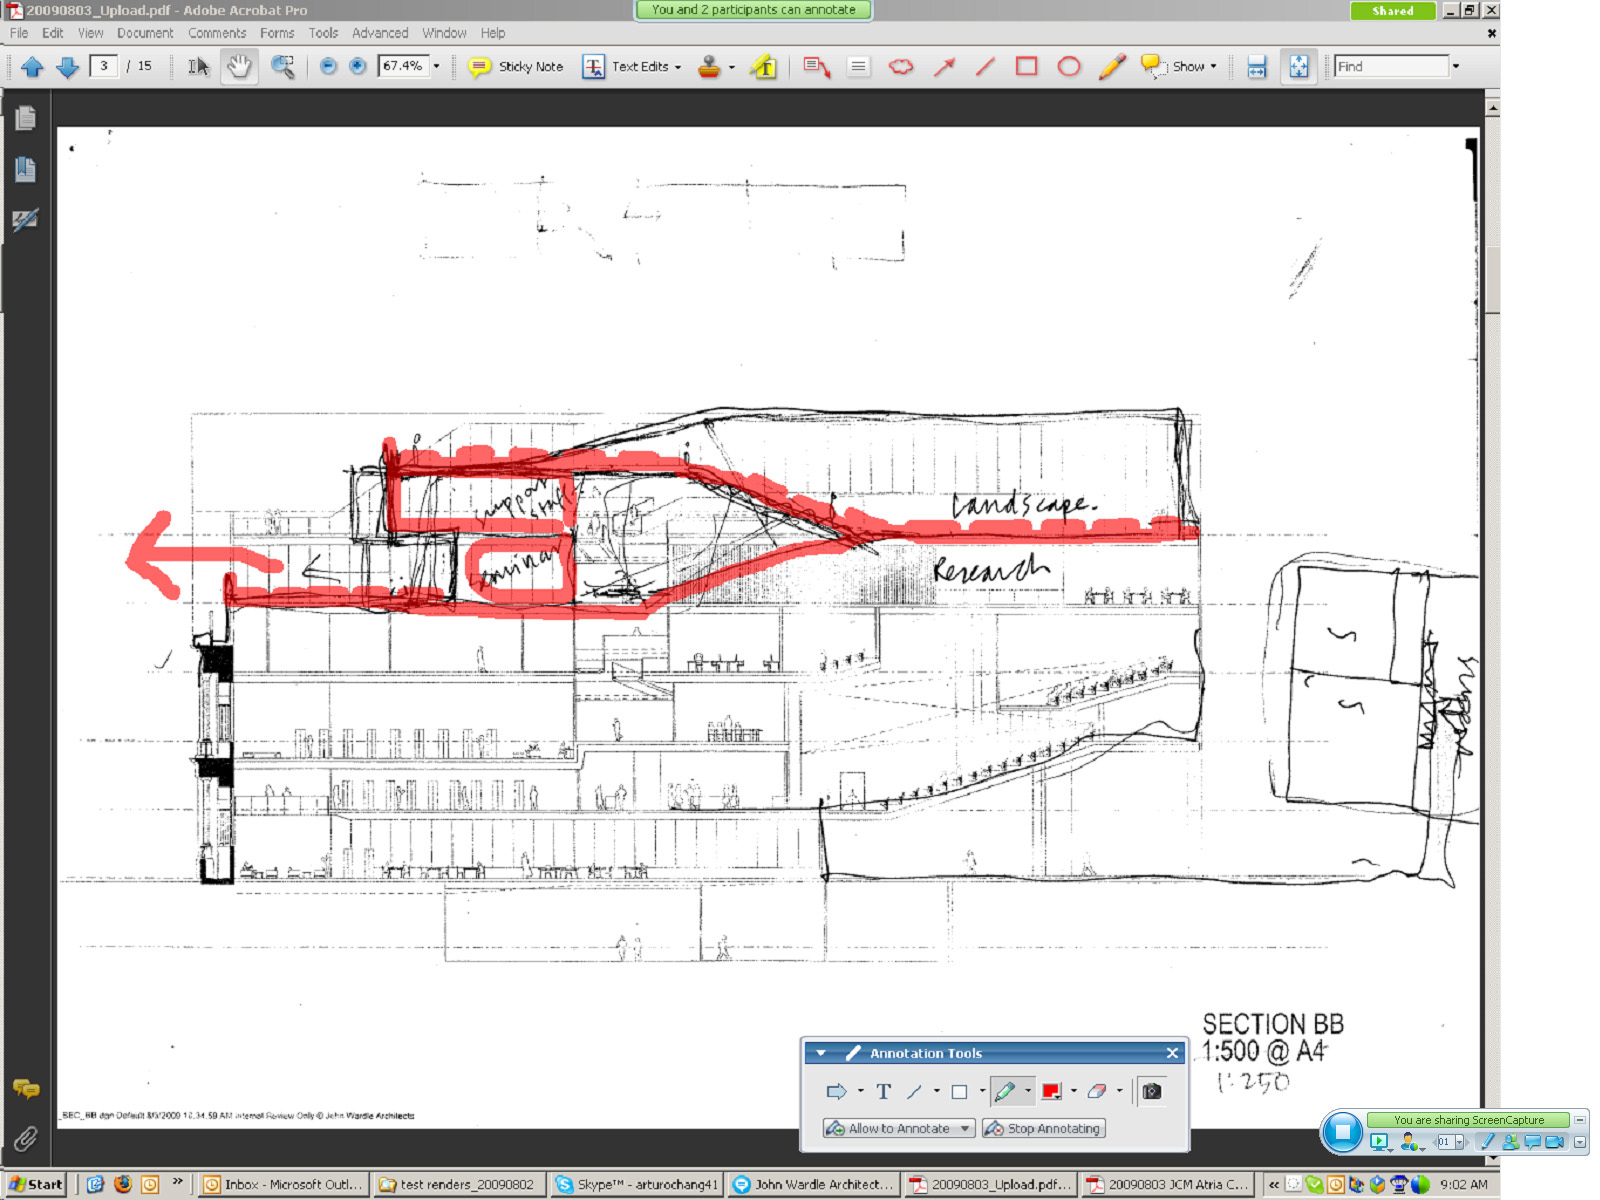Screen dimensions: 1600x1200
Task: Edit the zoom level field showing 67.4%
Action: 403,67
